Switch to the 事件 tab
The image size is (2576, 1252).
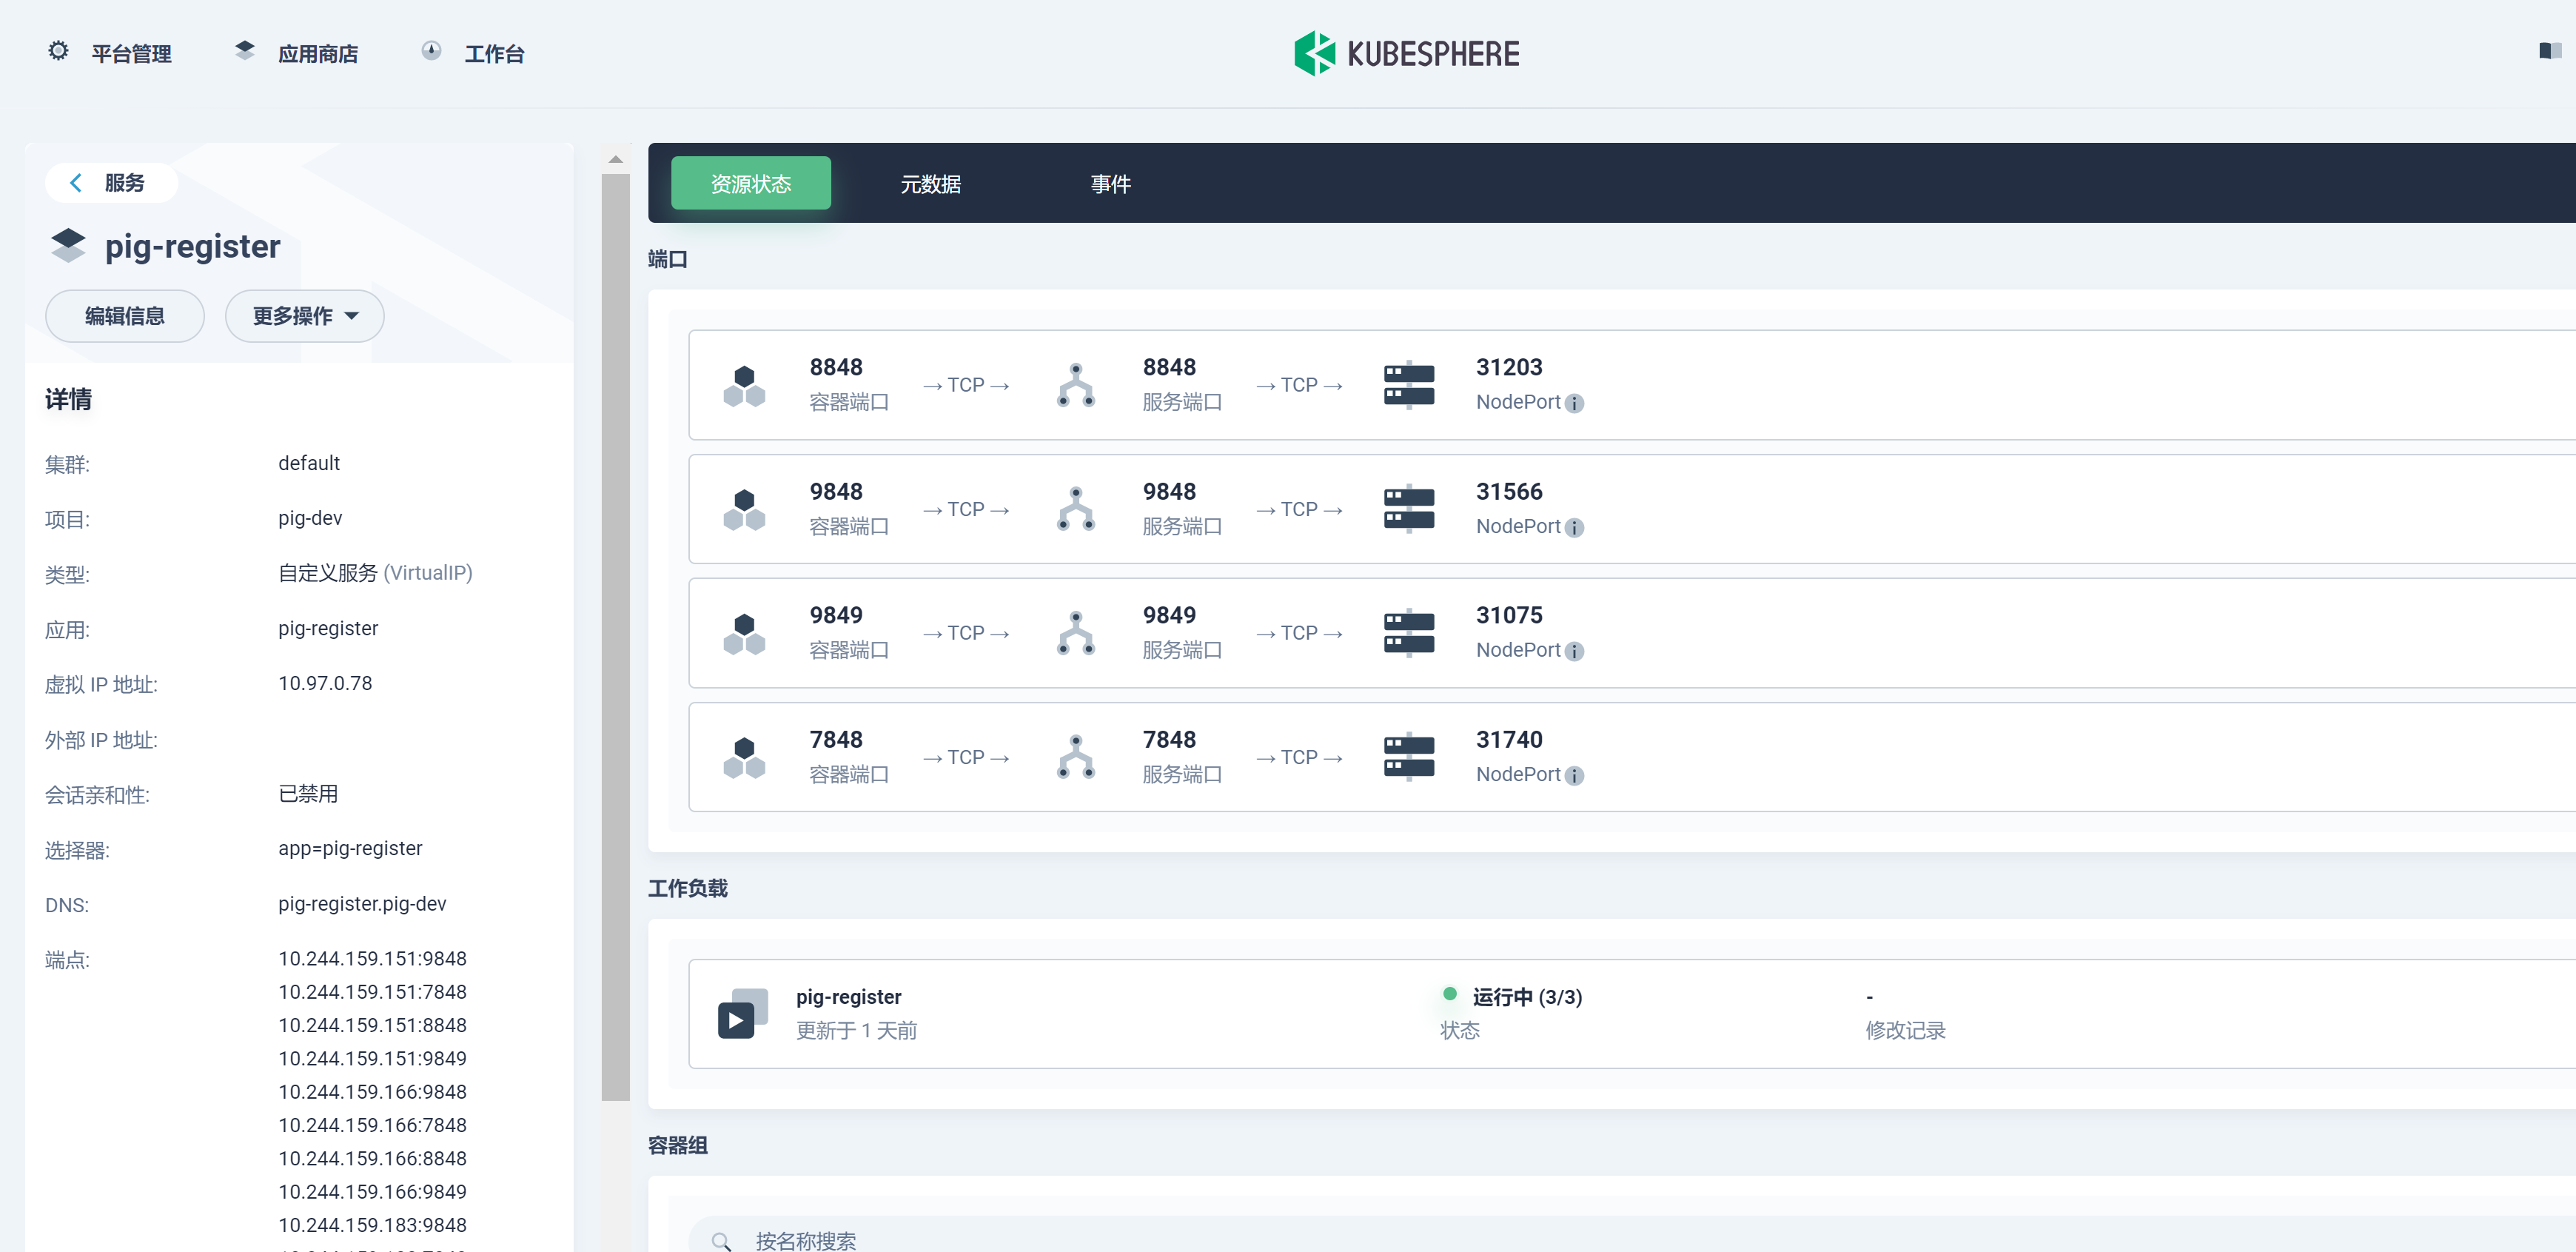[x=1110, y=184]
